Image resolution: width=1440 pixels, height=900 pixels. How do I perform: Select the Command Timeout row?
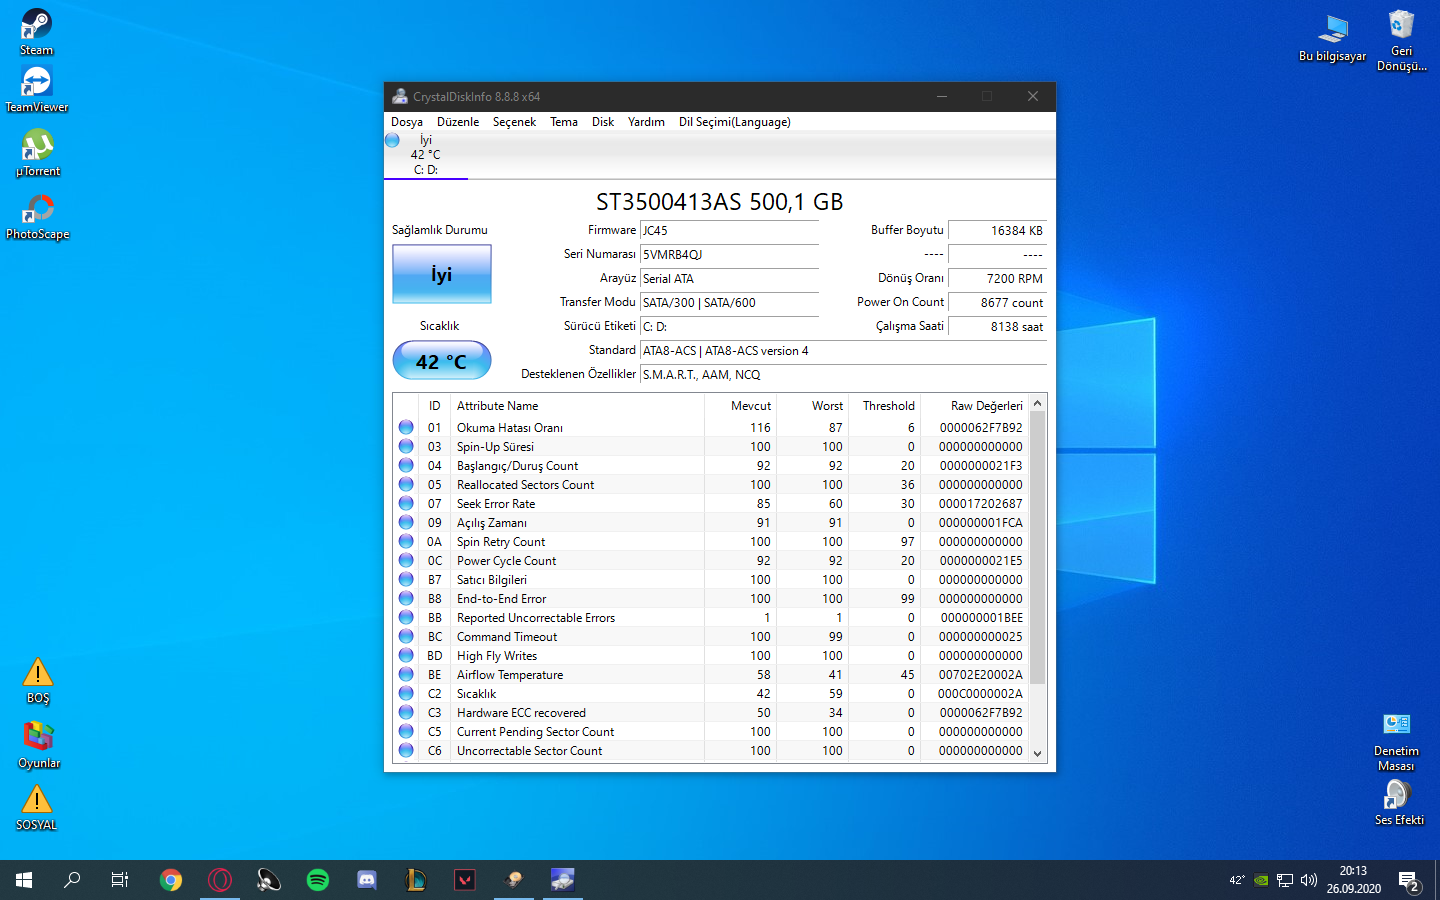tap(711, 636)
